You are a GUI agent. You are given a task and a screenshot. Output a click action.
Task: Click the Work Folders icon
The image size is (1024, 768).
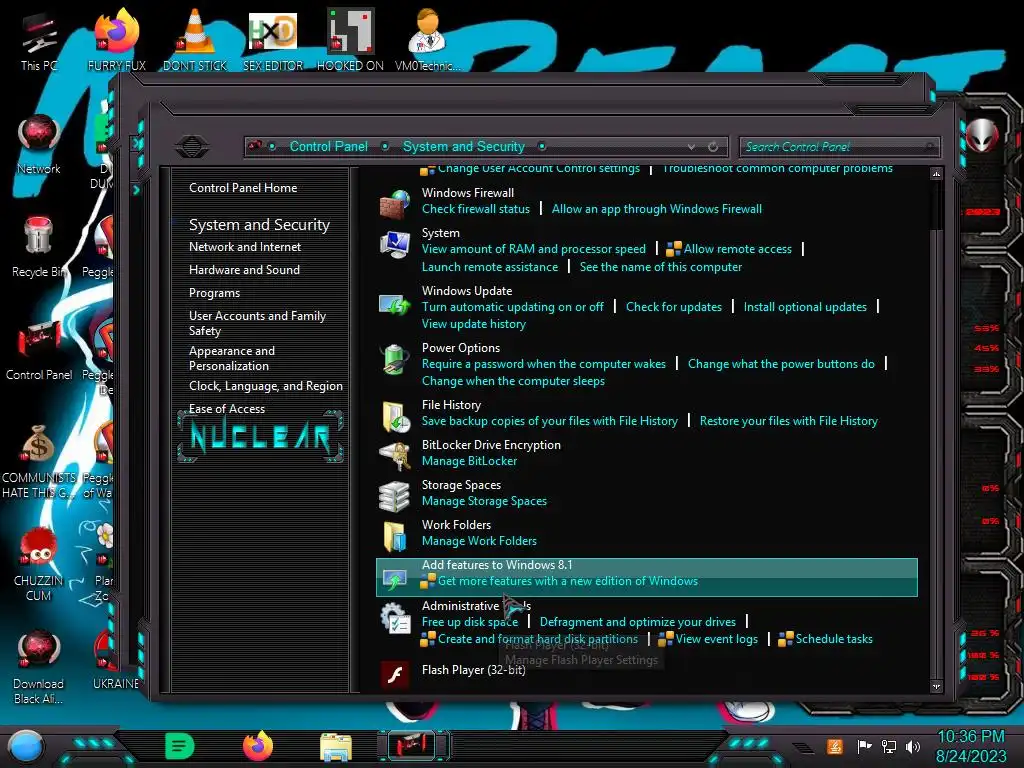pyautogui.click(x=394, y=536)
